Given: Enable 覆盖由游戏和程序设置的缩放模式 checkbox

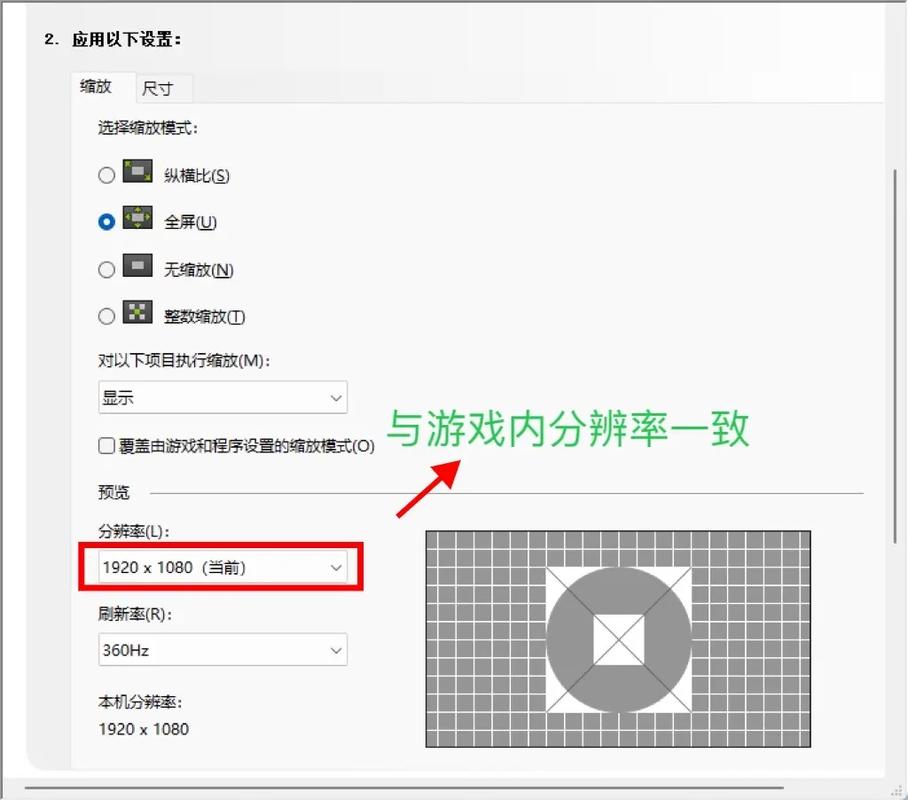Looking at the screenshot, I should point(107,445).
